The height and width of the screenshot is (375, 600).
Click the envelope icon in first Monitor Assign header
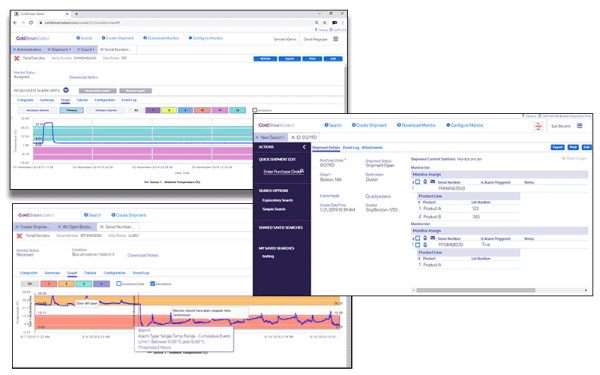pos(432,182)
